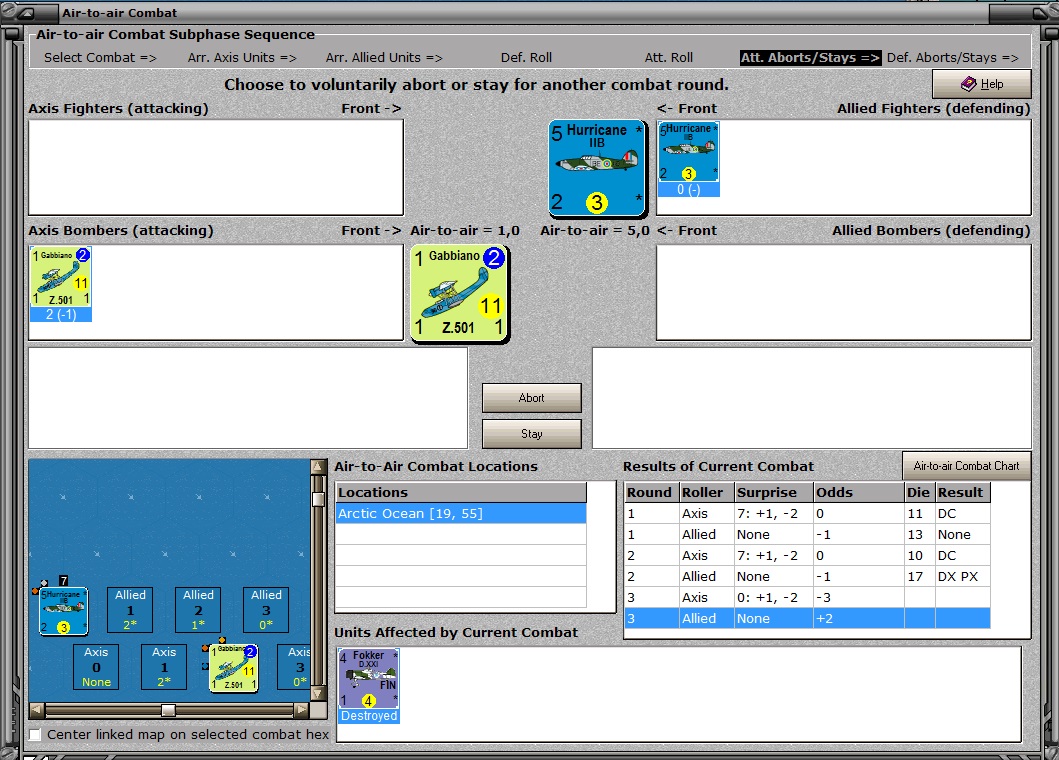Select small Hurricane IIB counter in Allied Fighters box

pos(688,152)
